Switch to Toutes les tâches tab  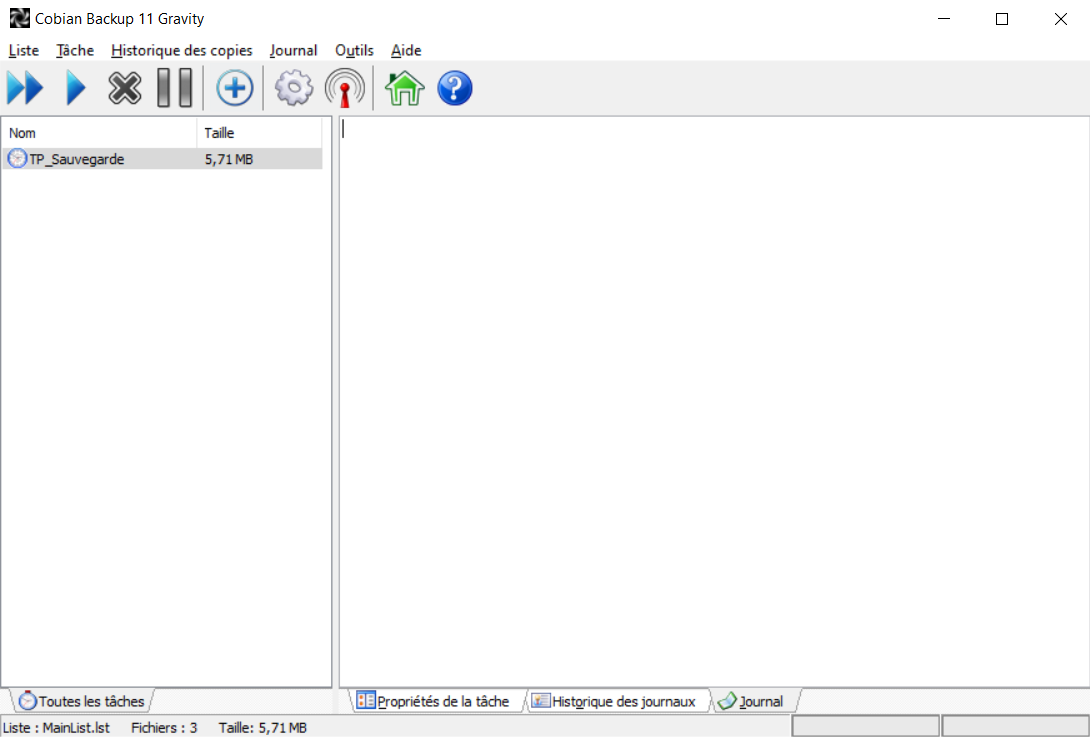[82, 701]
